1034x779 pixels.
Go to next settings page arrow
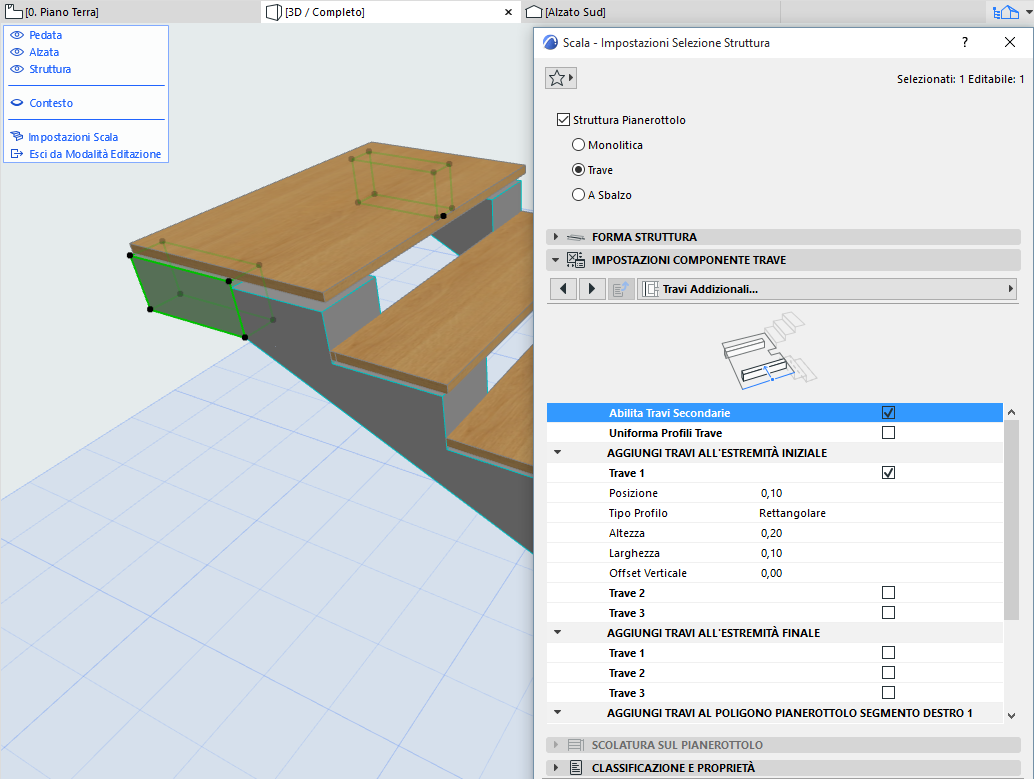pos(592,289)
